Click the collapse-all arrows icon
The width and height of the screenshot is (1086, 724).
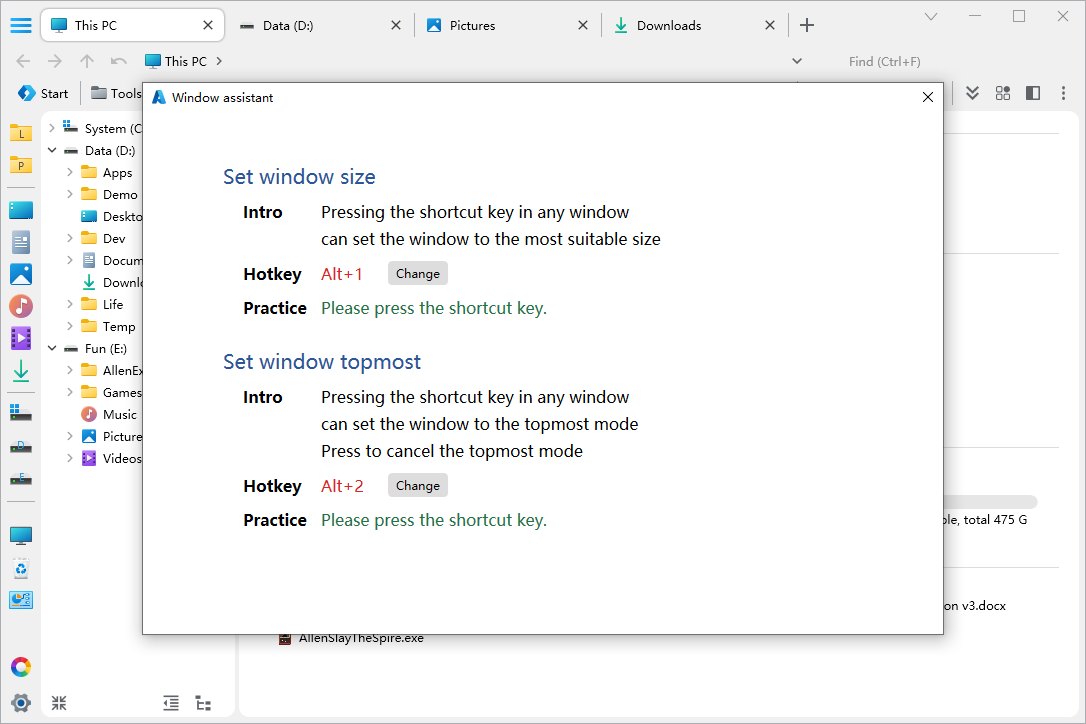pos(59,703)
